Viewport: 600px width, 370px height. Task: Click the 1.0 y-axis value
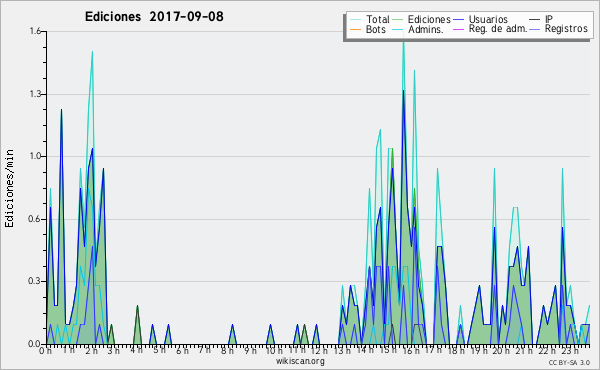click(x=35, y=156)
